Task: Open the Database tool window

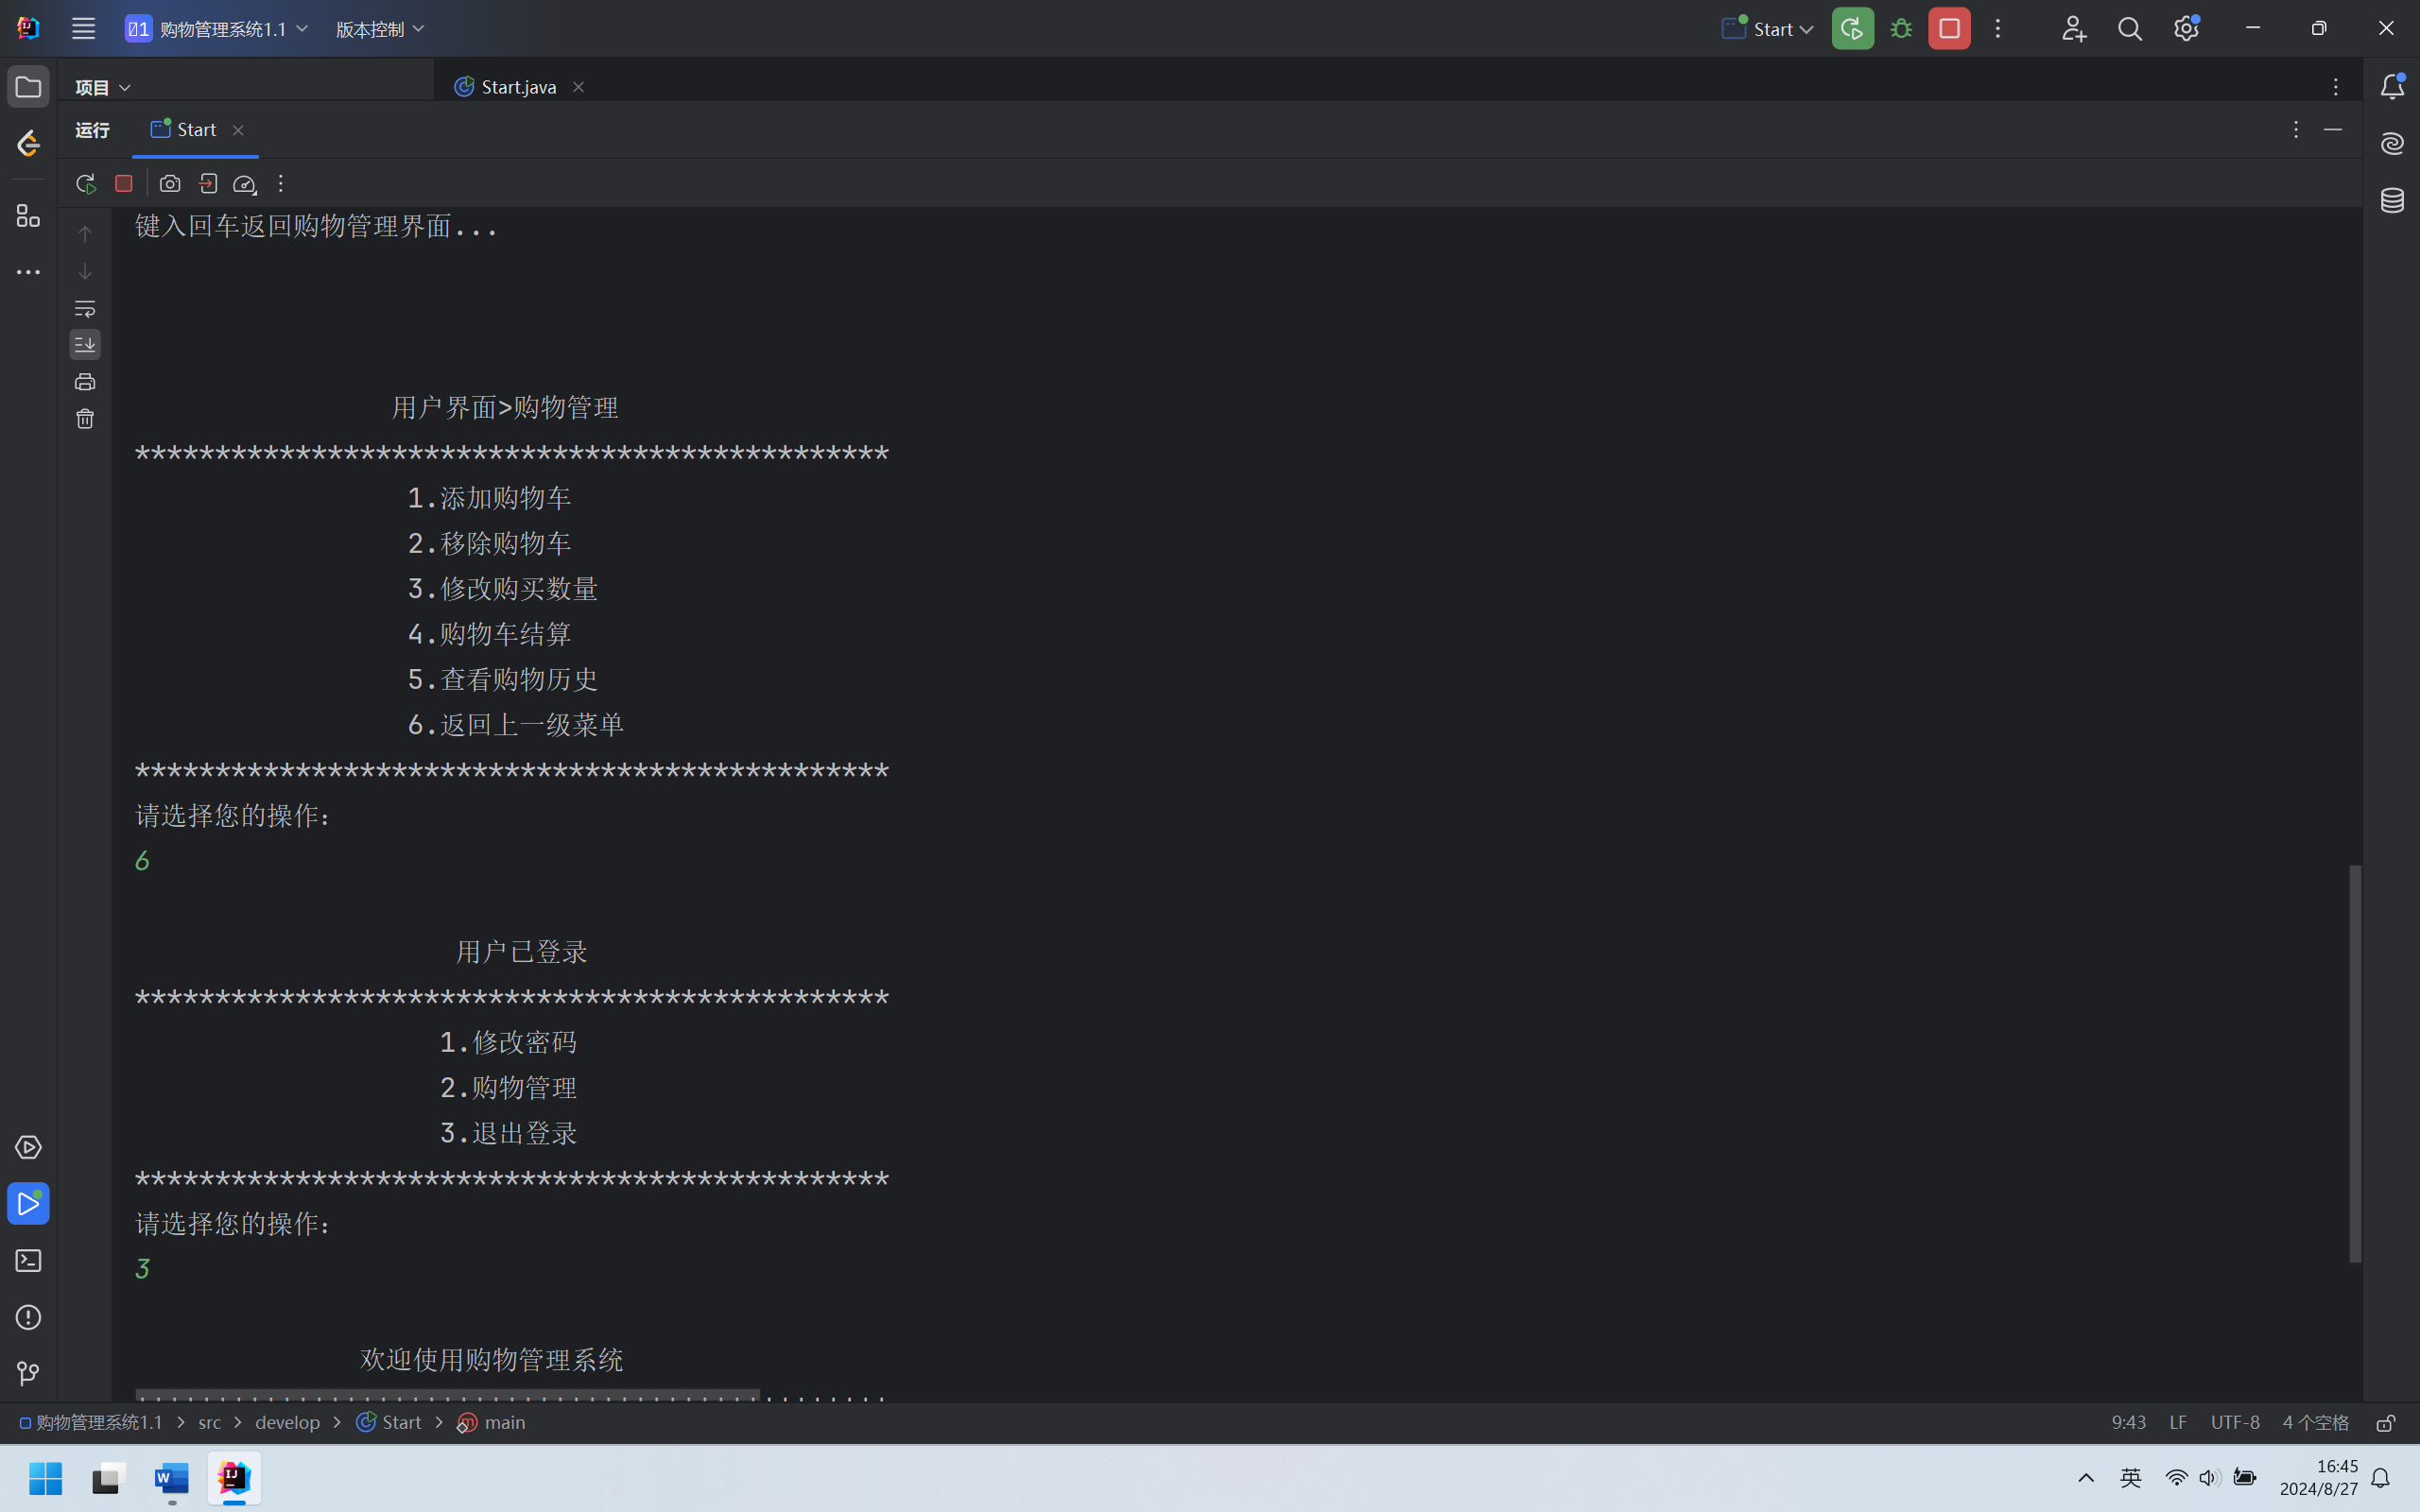Action: [2392, 201]
